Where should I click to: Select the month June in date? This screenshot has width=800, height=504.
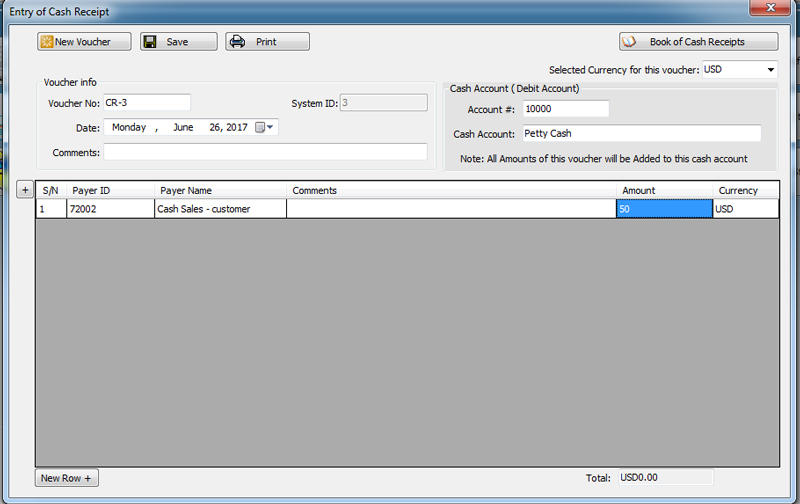coord(183,127)
